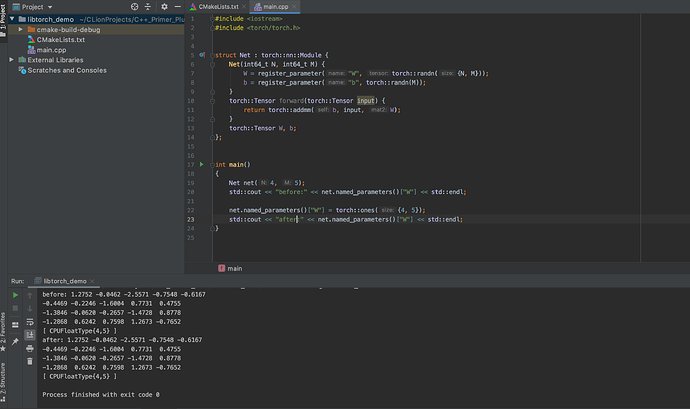Toggle Soft-Wrap in Run console
The width and height of the screenshot is (690, 409).
30,322
